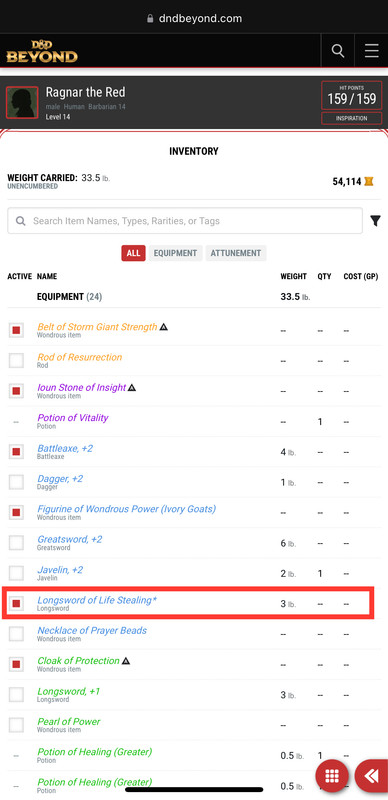The width and height of the screenshot is (388, 800).
Task: Open Greatsword, +2 item details
Action: coord(70,539)
